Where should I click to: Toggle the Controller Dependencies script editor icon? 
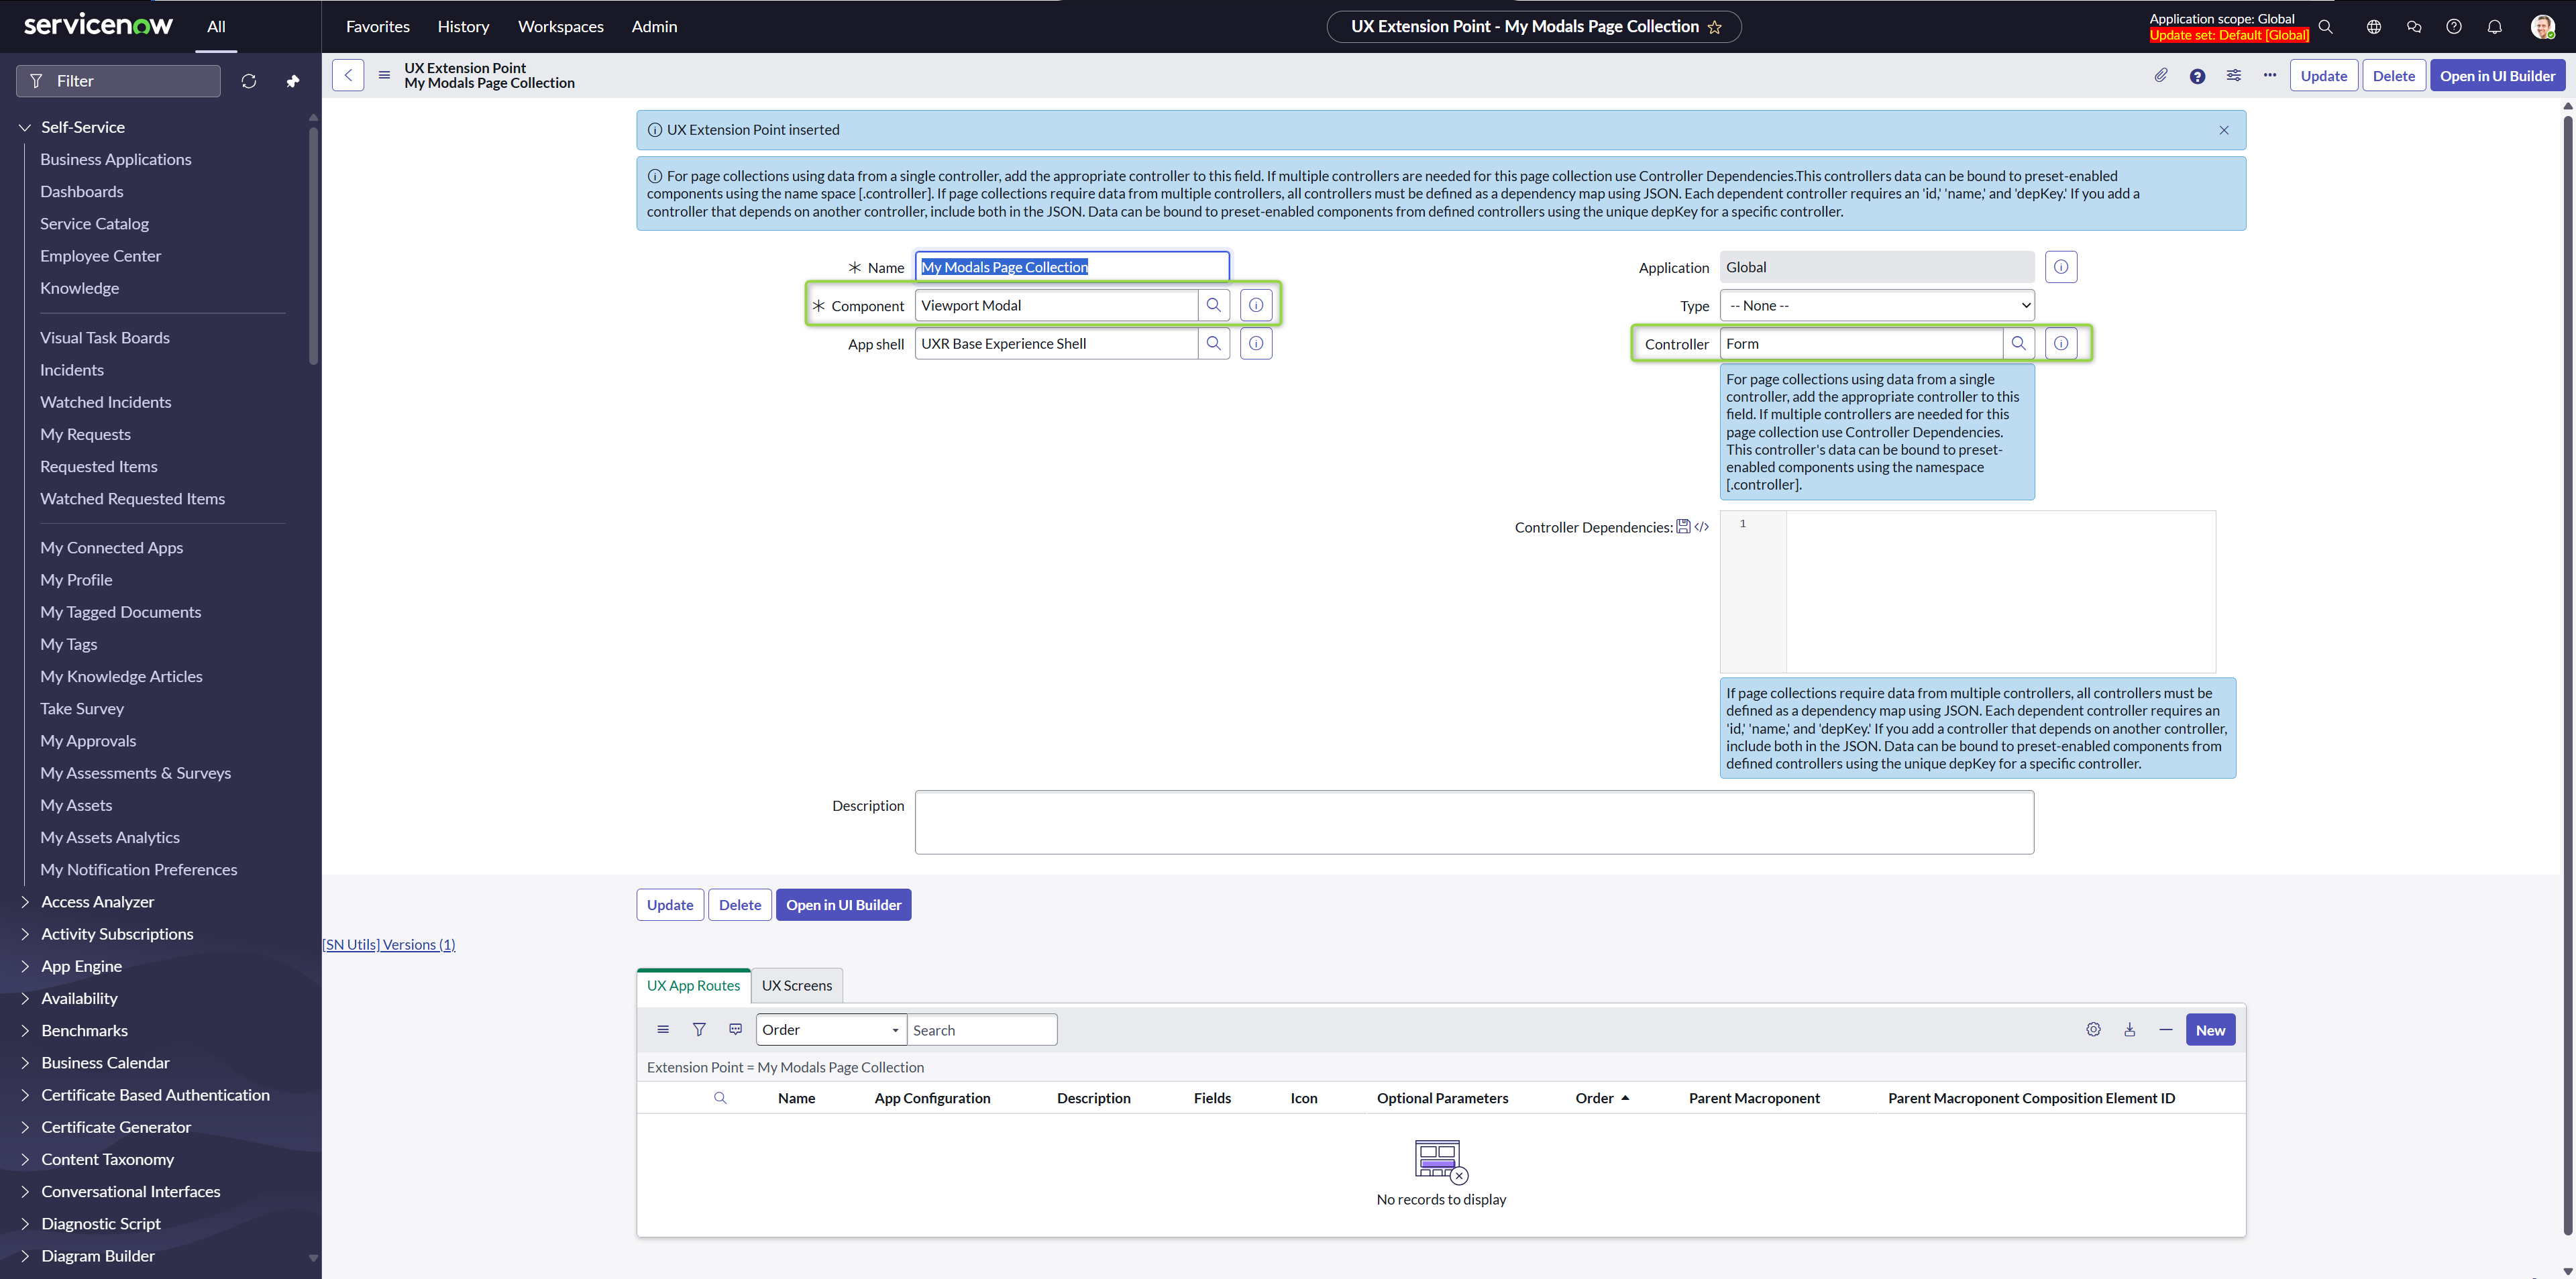click(x=1702, y=527)
